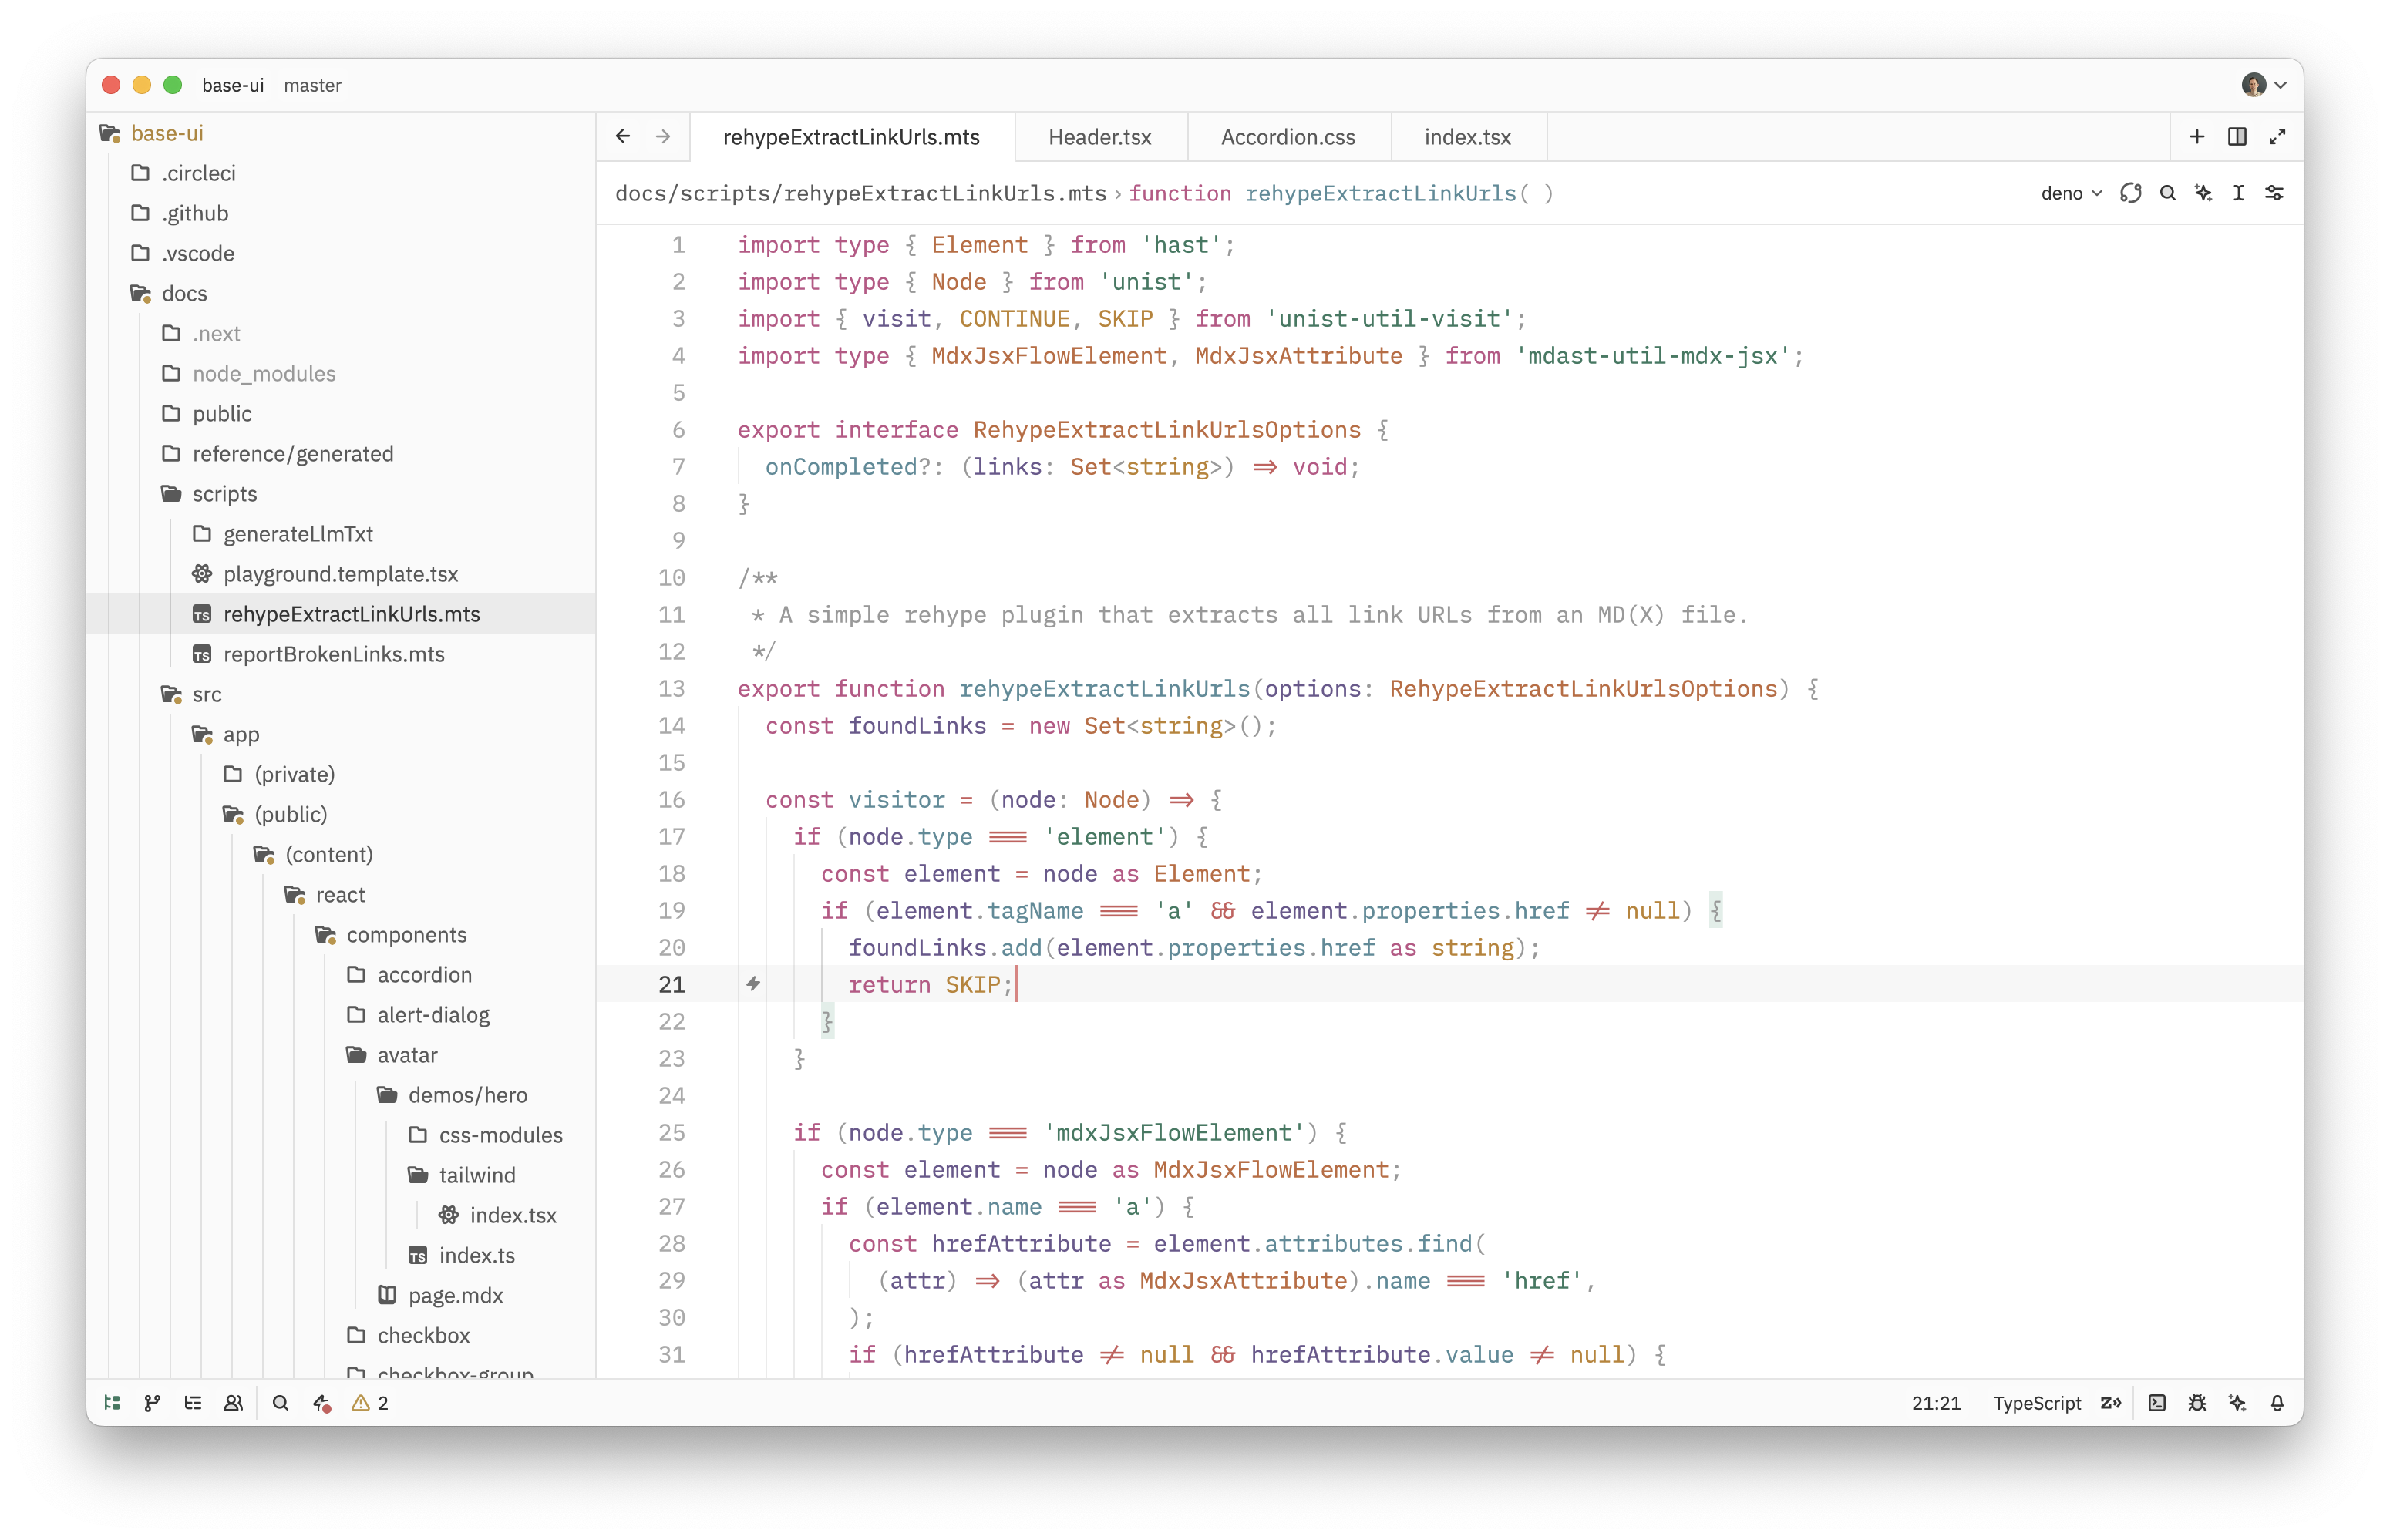Open editor controls sliders icon
Image resolution: width=2390 pixels, height=1540 pixels.
2274,193
